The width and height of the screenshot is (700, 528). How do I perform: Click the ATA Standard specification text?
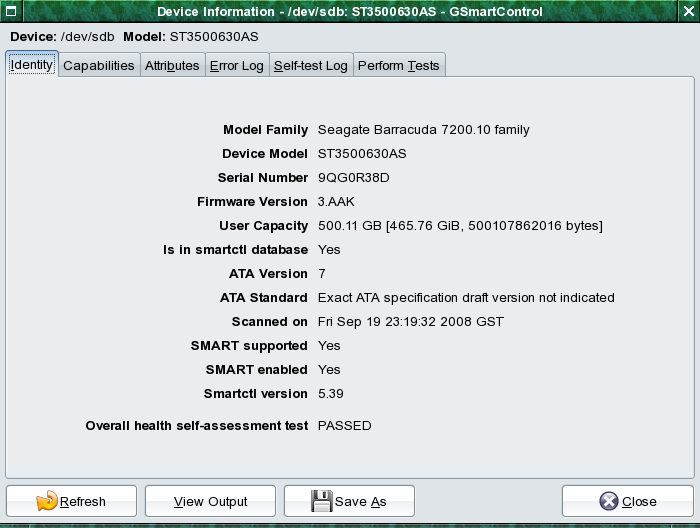click(x=465, y=298)
